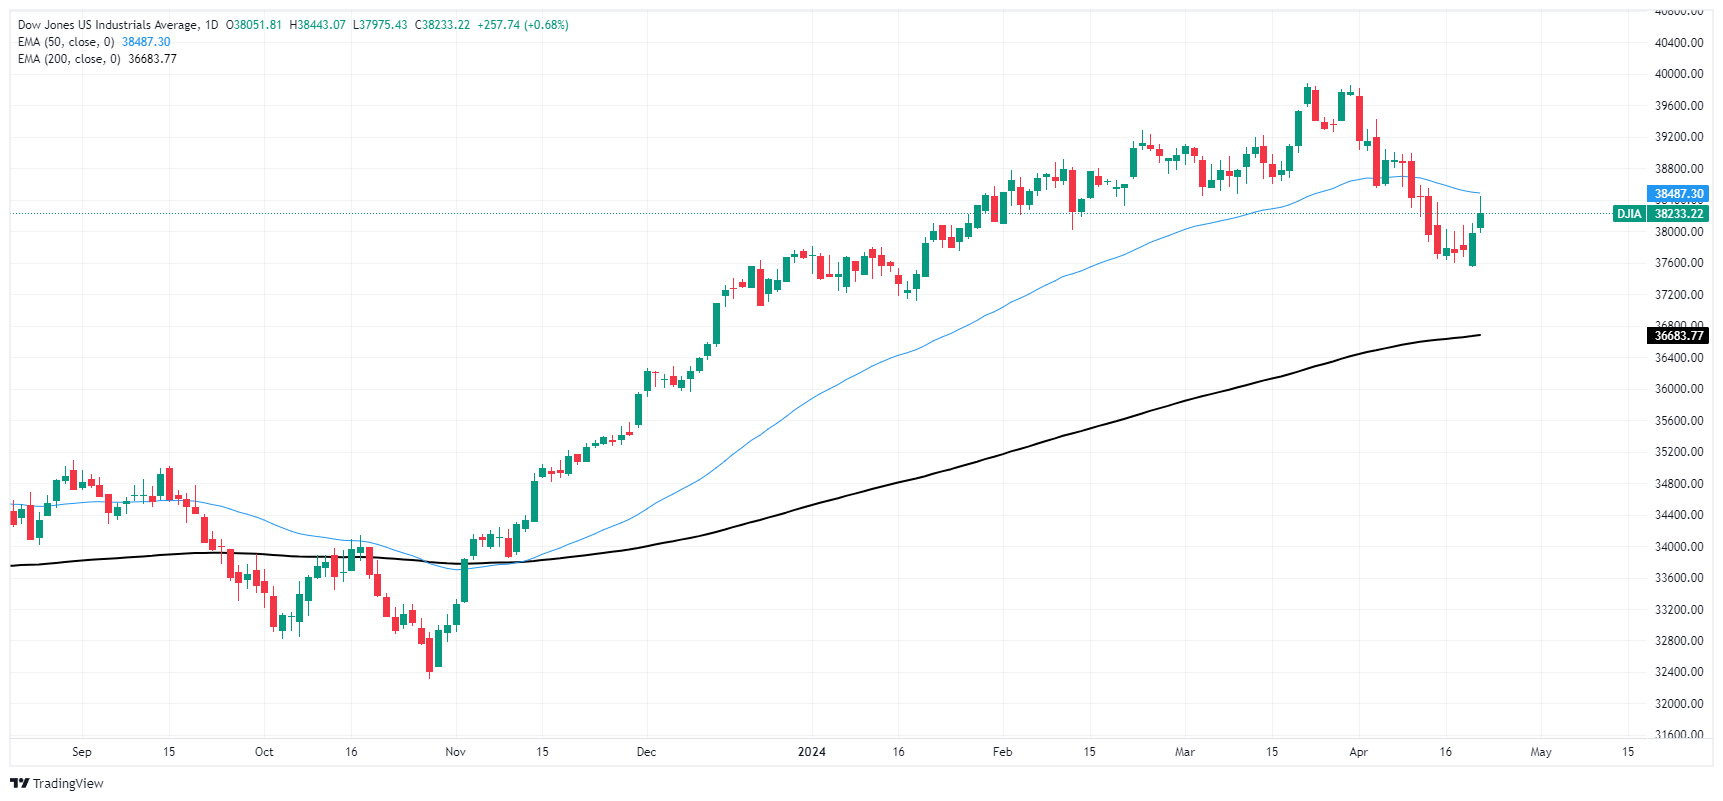Screen dimensions: 1723x801
Task: Select the EMA 50 indicator legend
Action: click(66, 42)
